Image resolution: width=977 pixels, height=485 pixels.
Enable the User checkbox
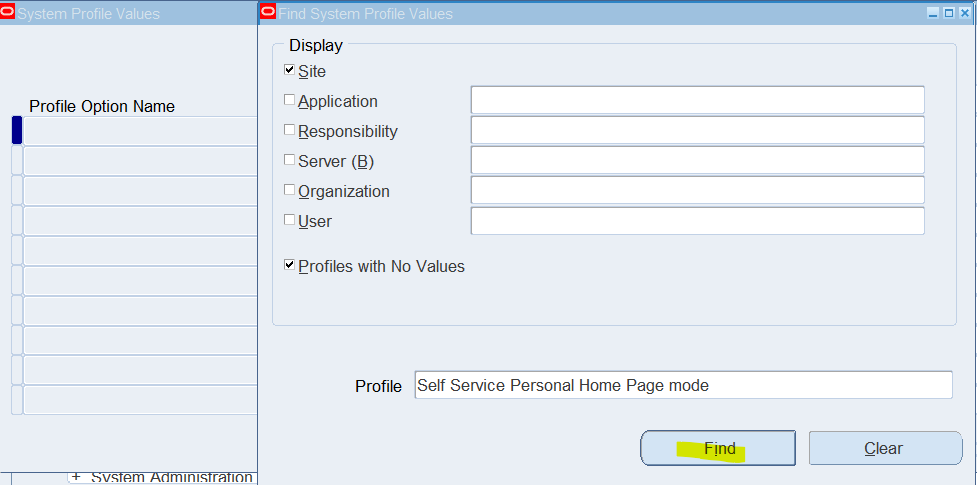[x=289, y=219]
